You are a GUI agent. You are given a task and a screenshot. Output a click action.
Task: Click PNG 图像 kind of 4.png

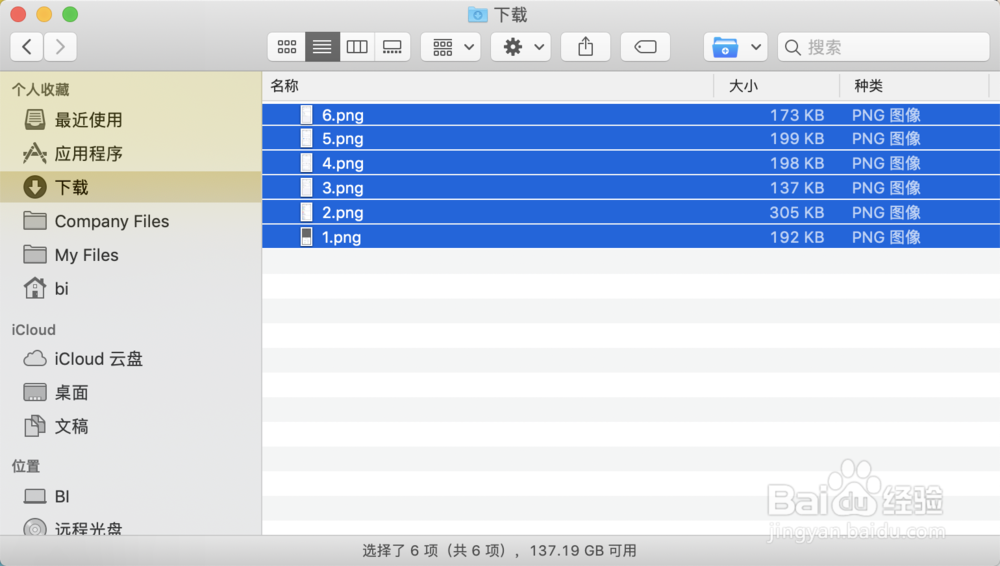(x=886, y=163)
